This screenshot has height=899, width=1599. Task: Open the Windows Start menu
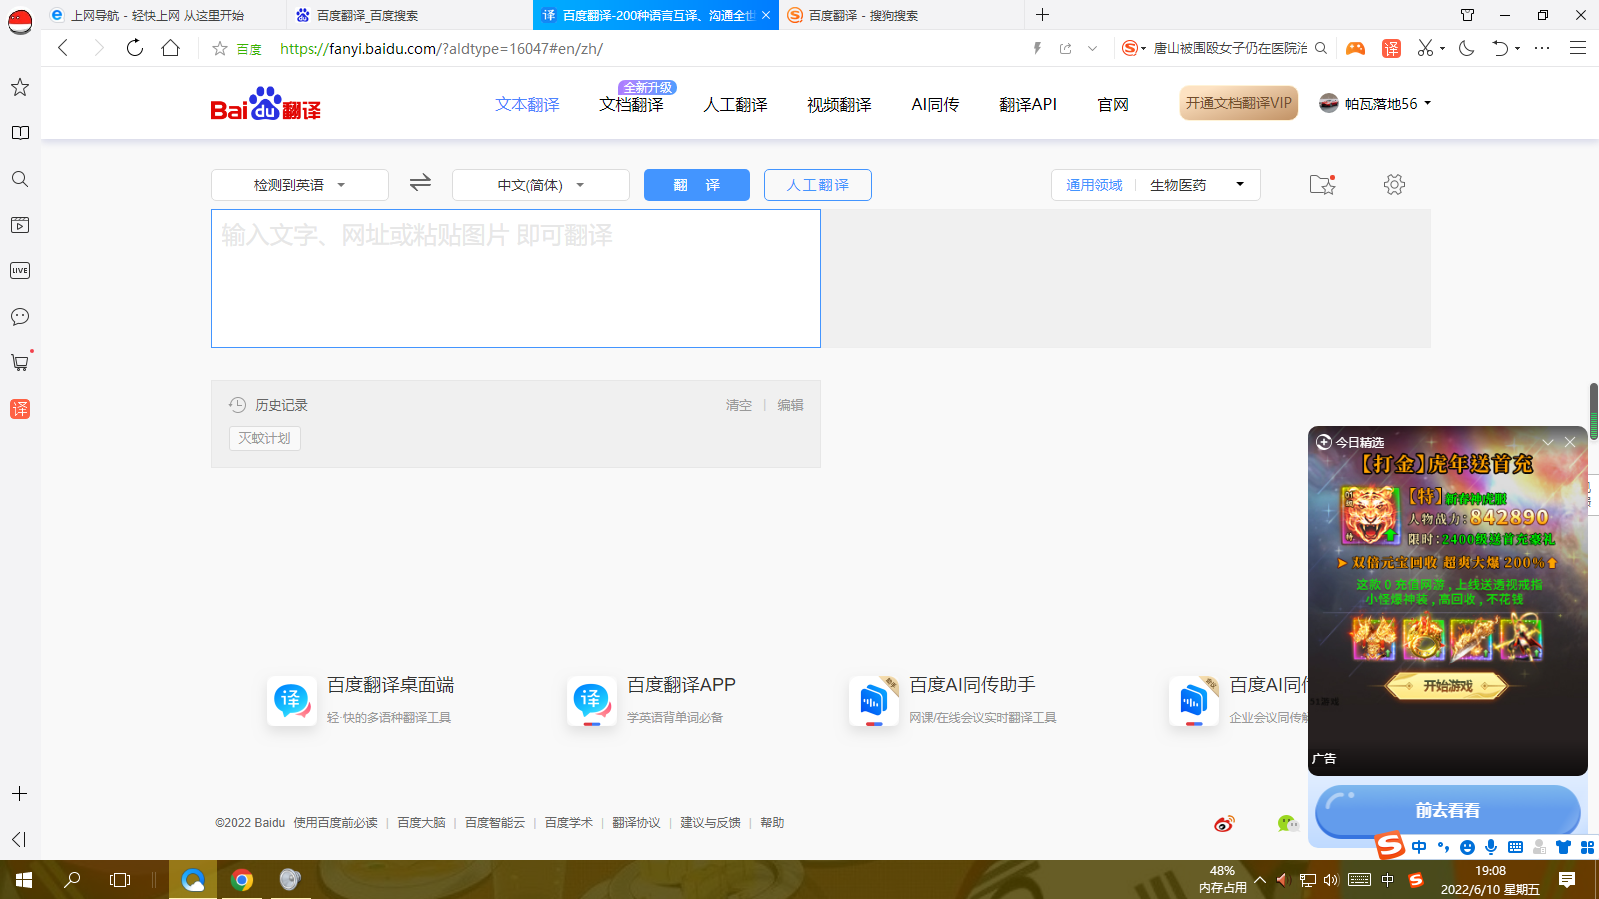[24, 880]
